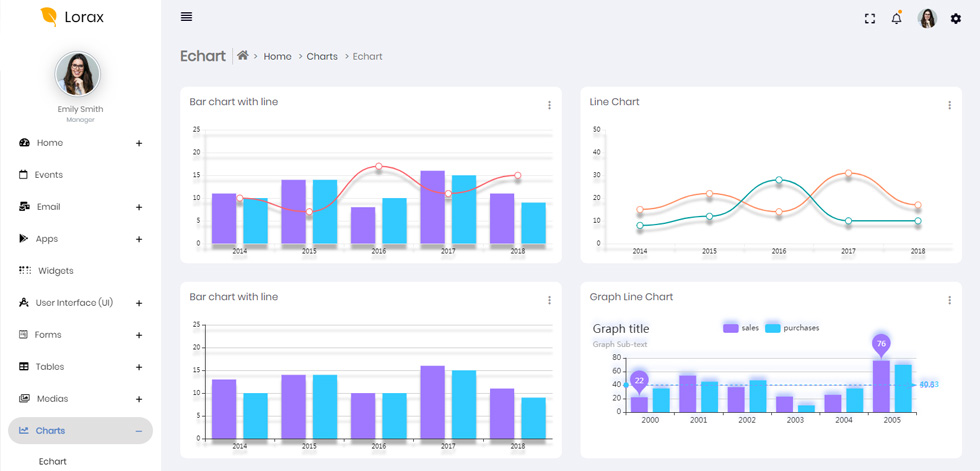Viewport: 980px width, 471px height.
Task: Open the Forms menu label
Action: click(x=48, y=334)
